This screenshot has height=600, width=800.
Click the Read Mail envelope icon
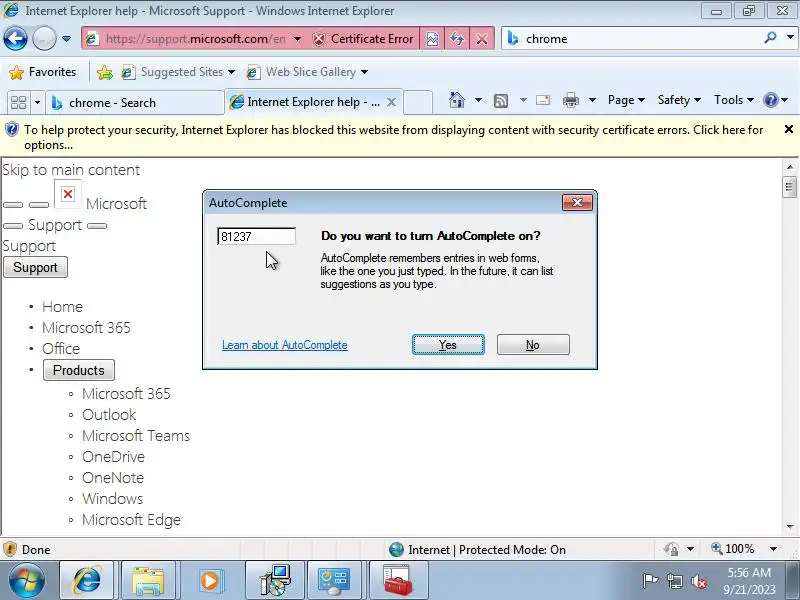tap(543, 100)
